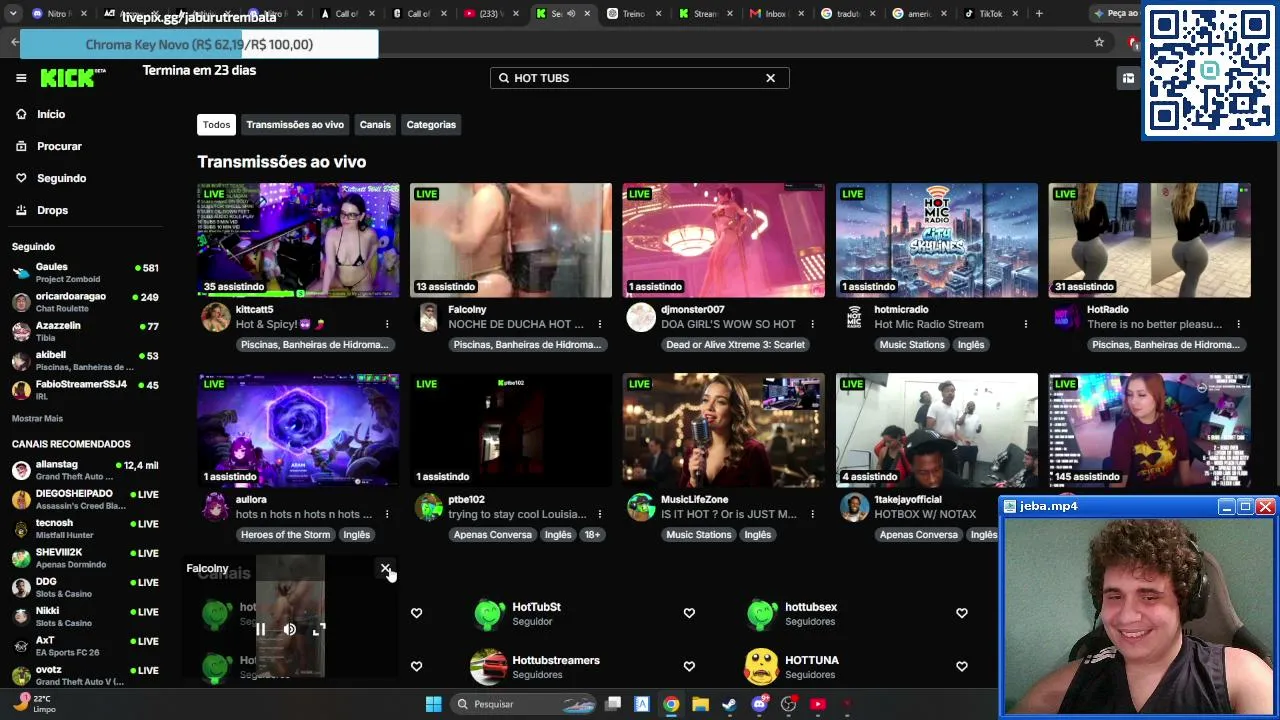Viewport: 1280px width, 720px height.
Task: Follow the HotTubSt channel with heart
Action: pos(689,613)
